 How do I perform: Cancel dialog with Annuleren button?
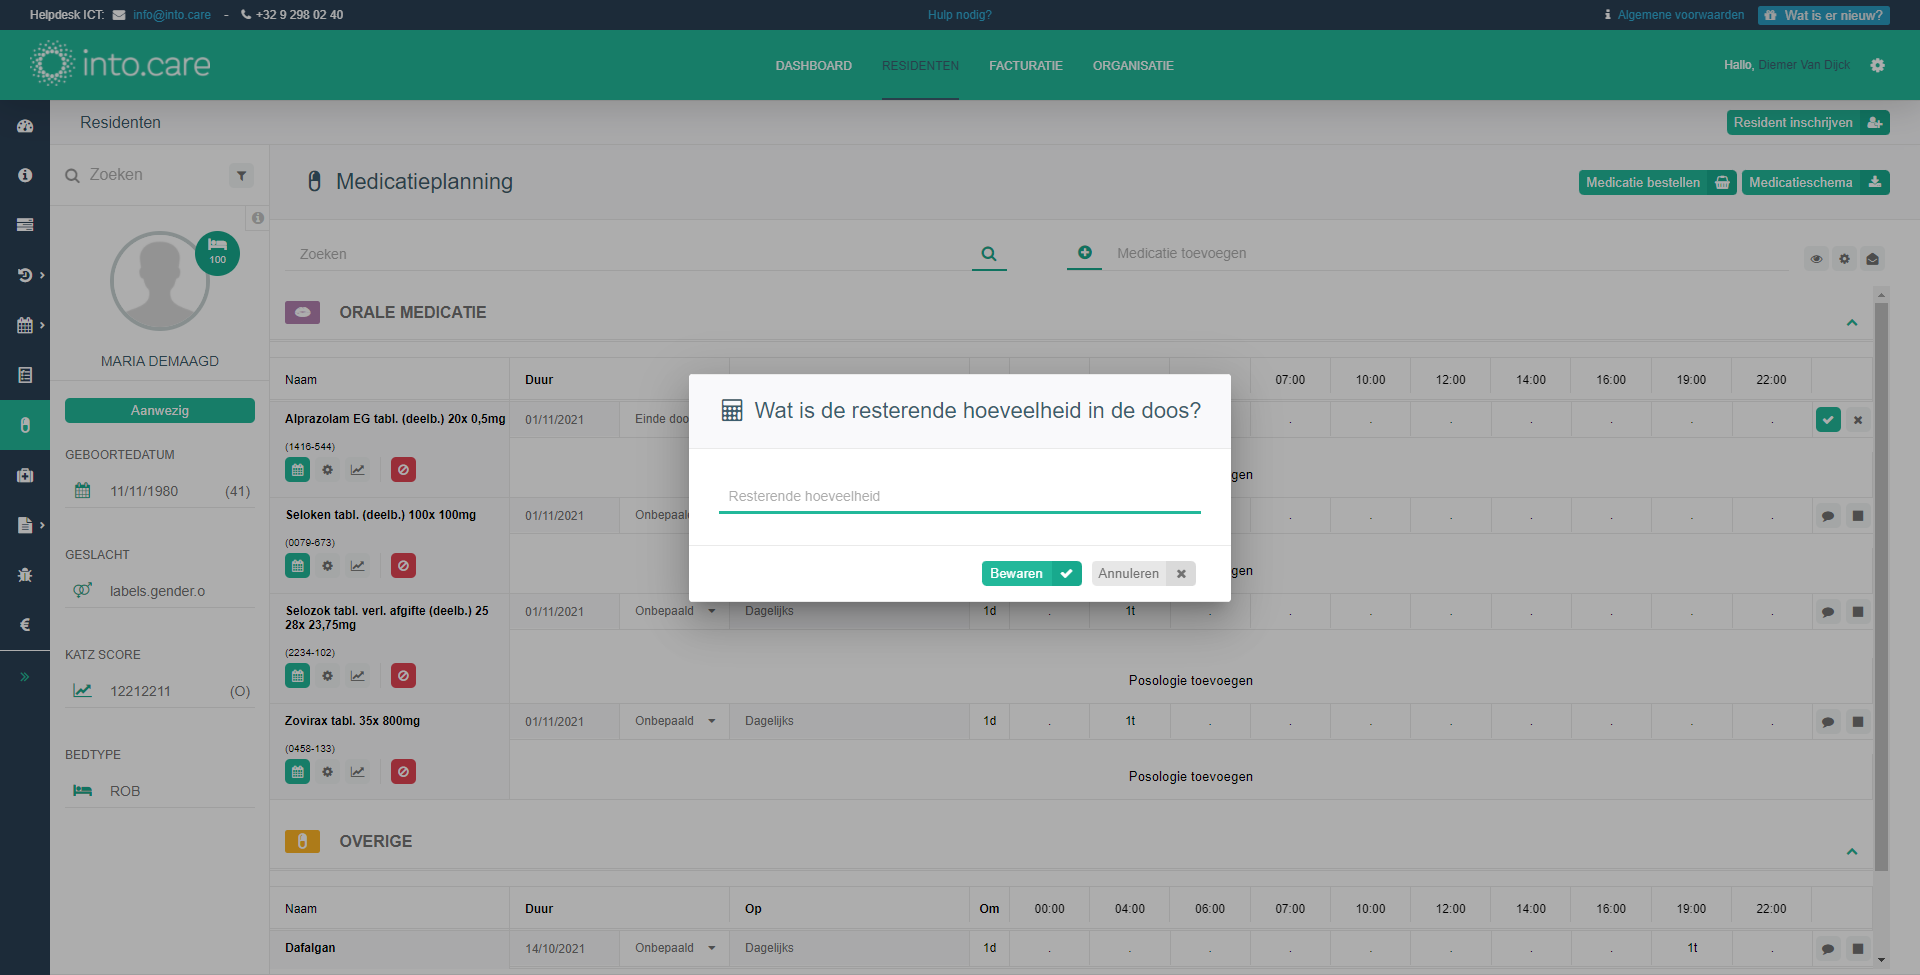[1143, 573]
